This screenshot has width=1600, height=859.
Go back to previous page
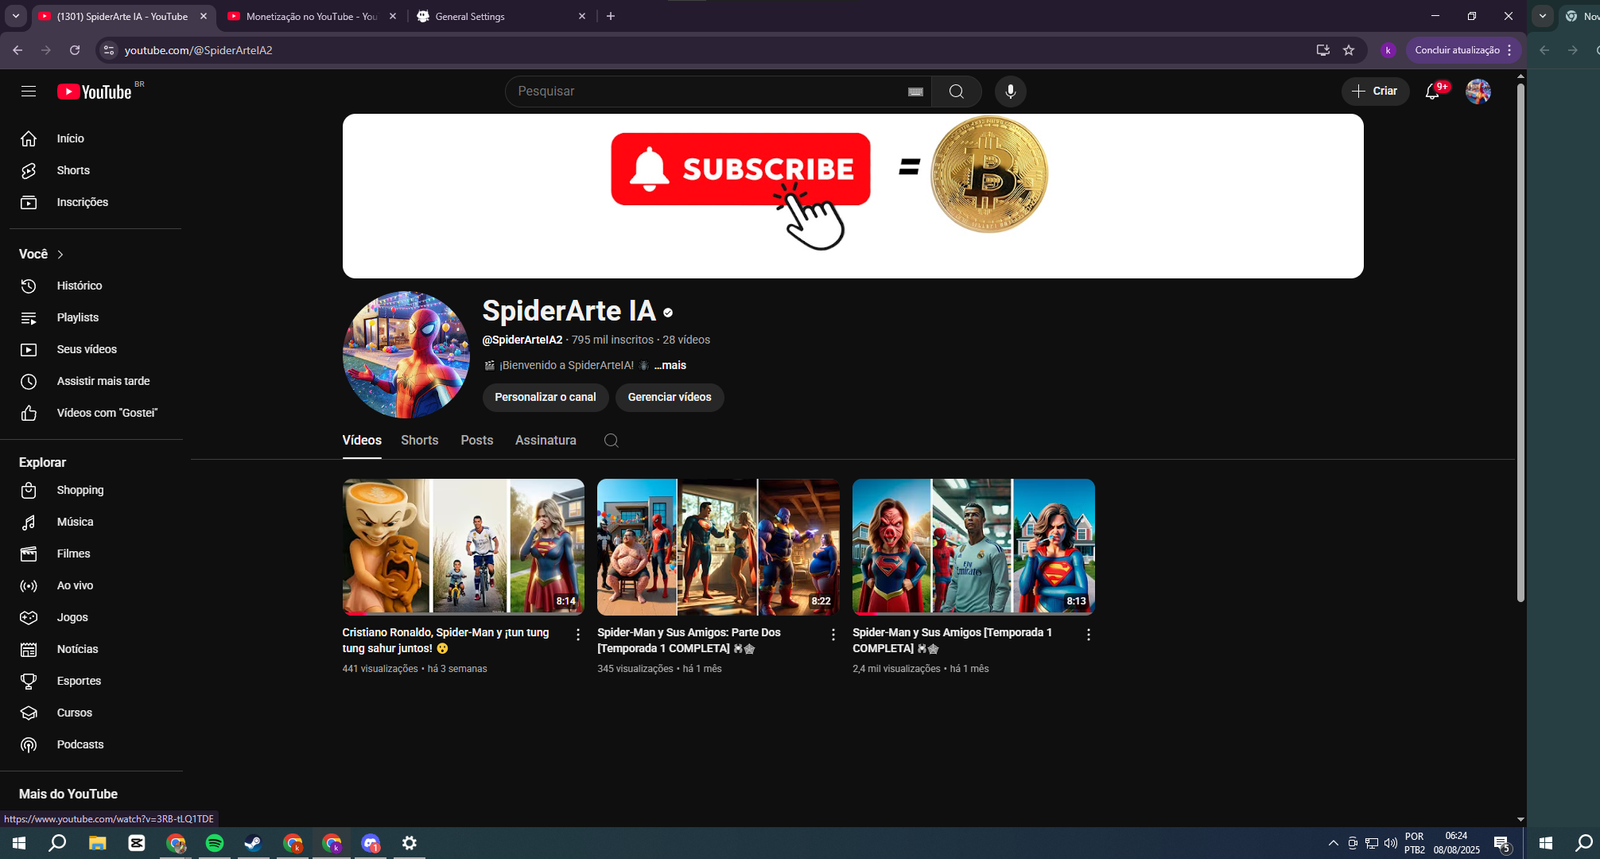click(18, 50)
